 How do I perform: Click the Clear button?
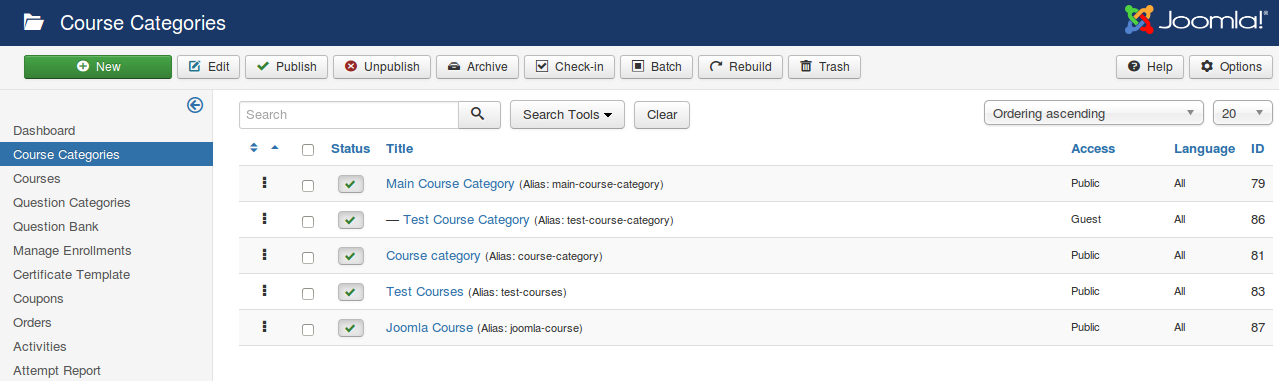pyautogui.click(x=662, y=115)
